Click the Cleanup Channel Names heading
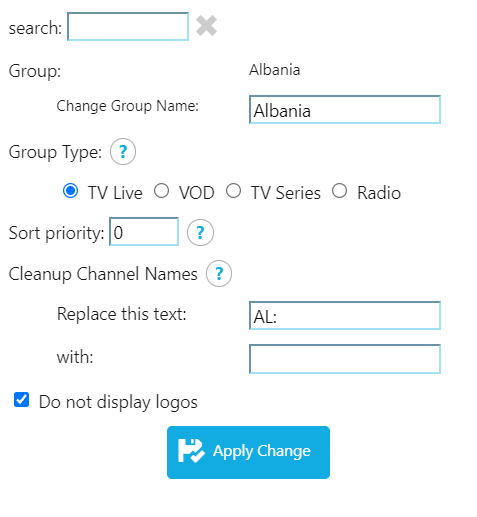 (x=103, y=274)
